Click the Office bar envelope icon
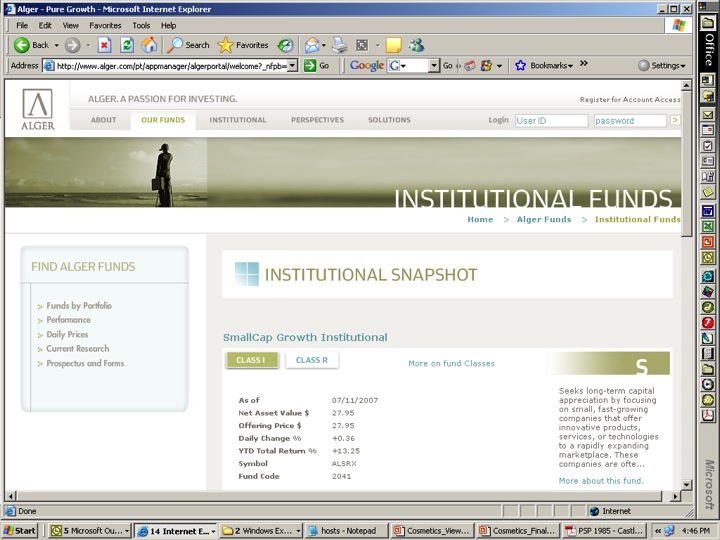This screenshot has width=720, height=540. pos(708,114)
